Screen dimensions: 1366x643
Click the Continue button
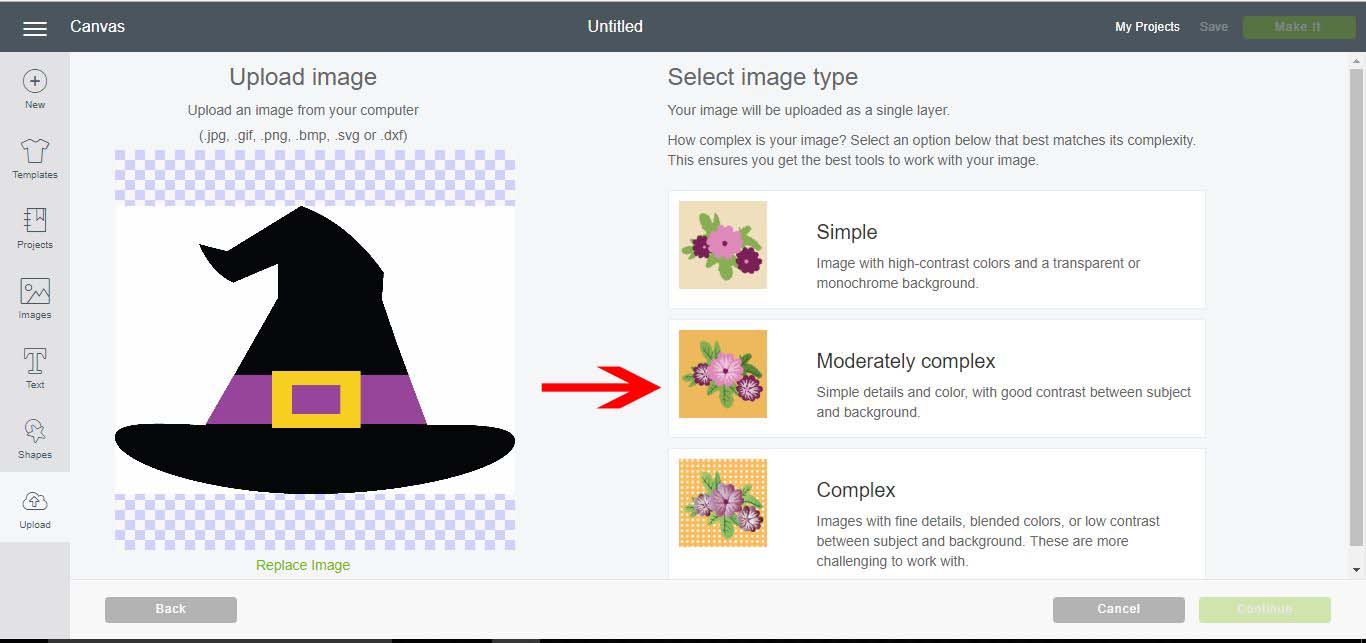tap(1264, 609)
